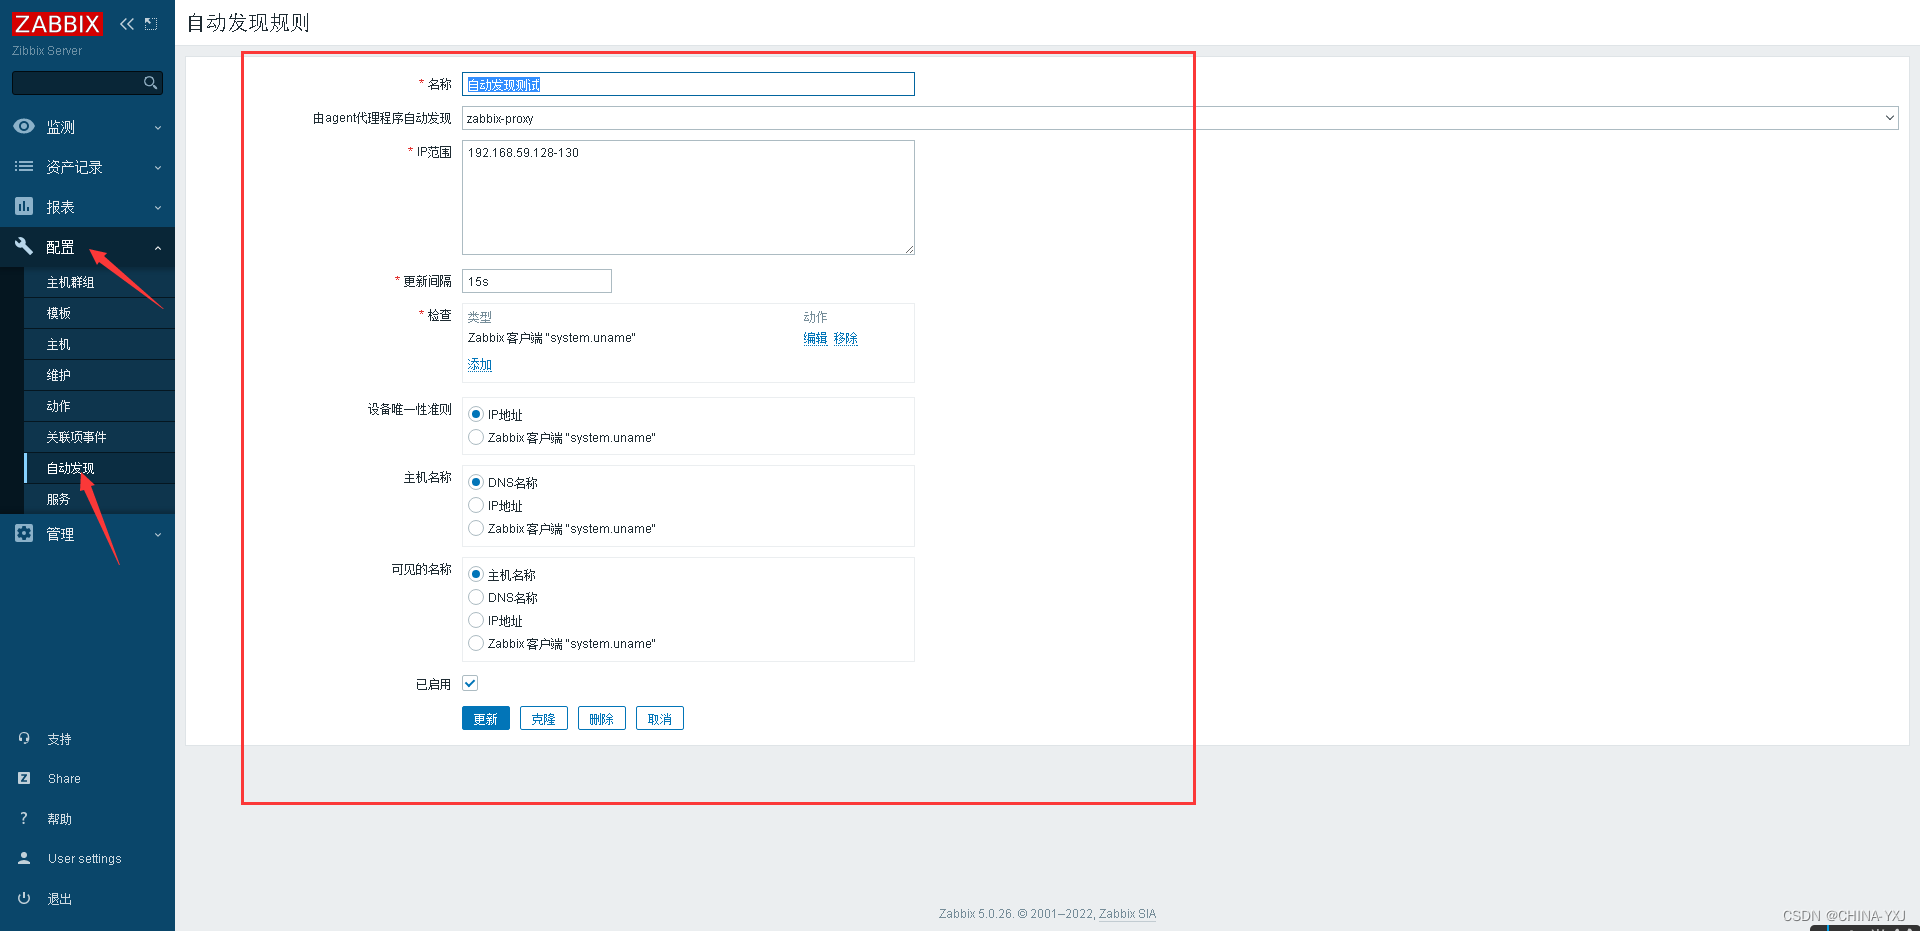Click the search magnifier icon
Image resolution: width=1920 pixels, height=931 pixels.
click(151, 83)
